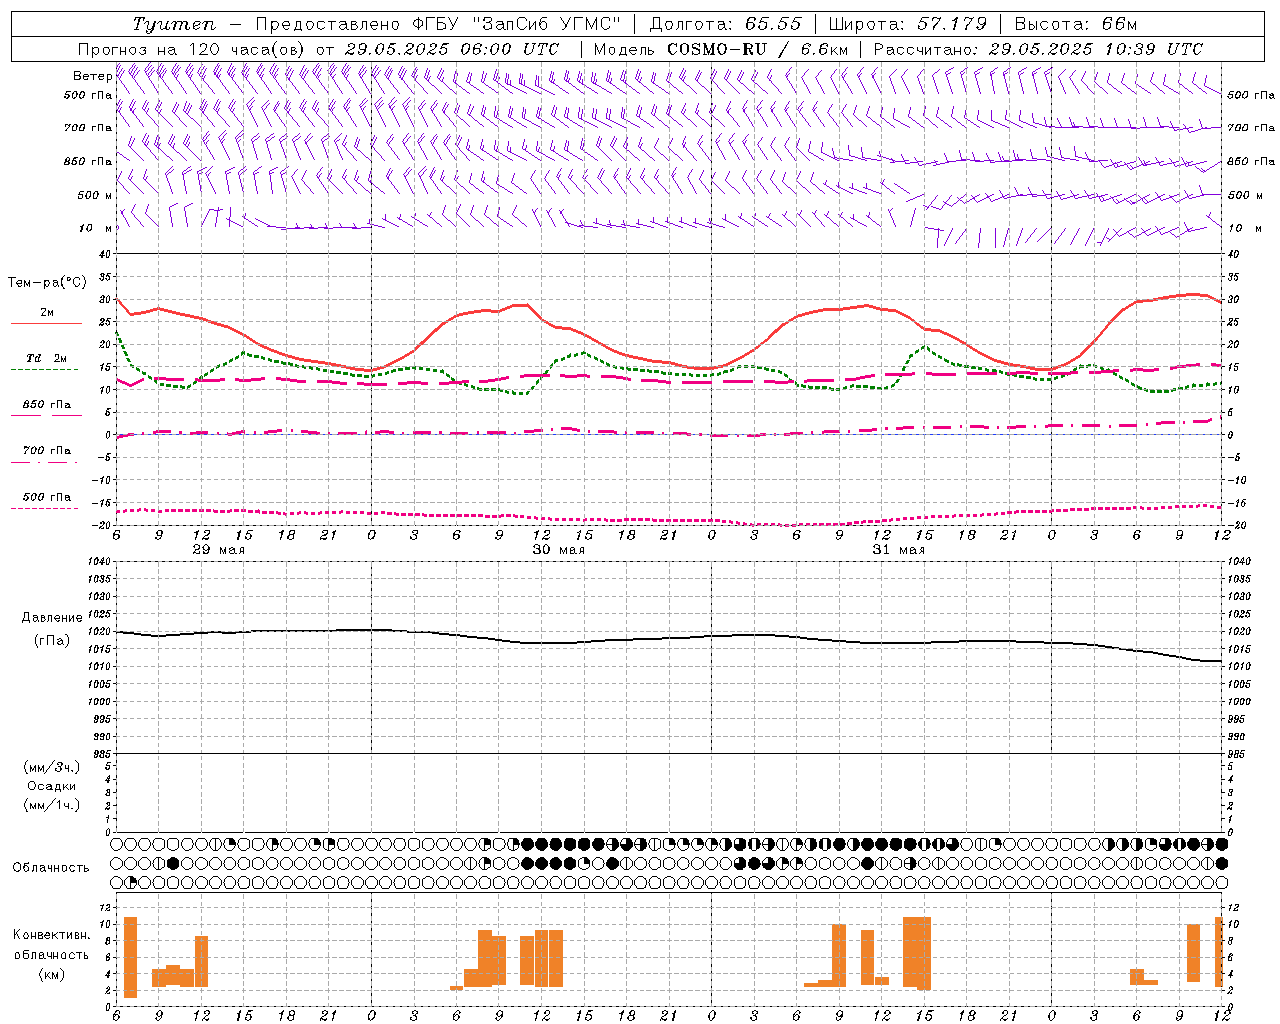Click the "Модель COSMO-RU / 6.6км" text
The image size is (1280, 1024).
(720, 49)
